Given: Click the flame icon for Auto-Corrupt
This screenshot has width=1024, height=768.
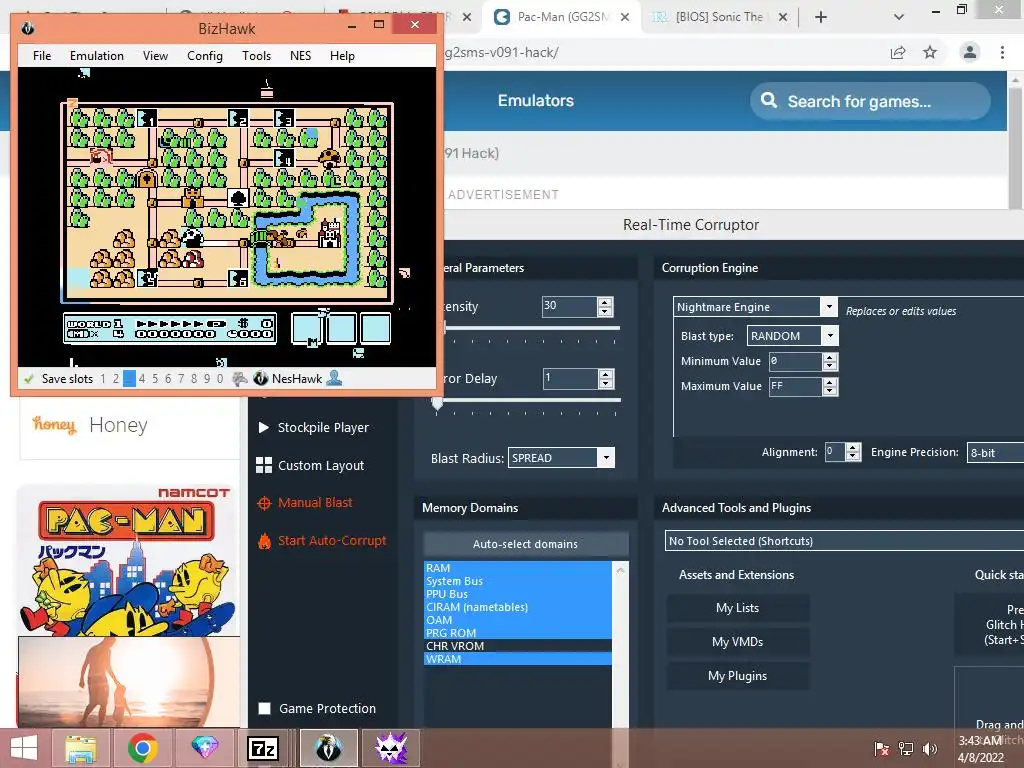Looking at the screenshot, I should tap(264, 541).
